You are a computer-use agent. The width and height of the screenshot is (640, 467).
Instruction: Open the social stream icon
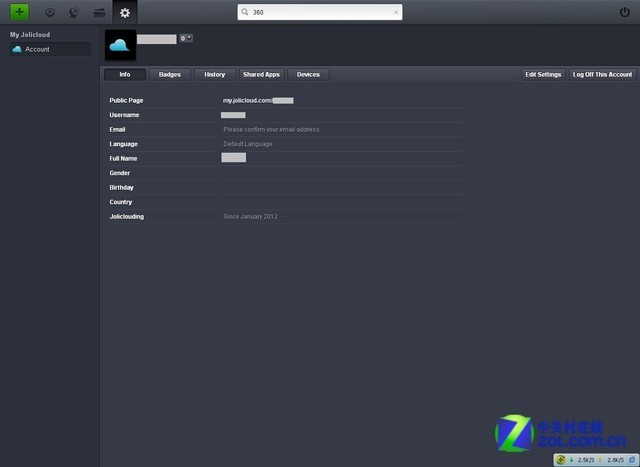74,12
